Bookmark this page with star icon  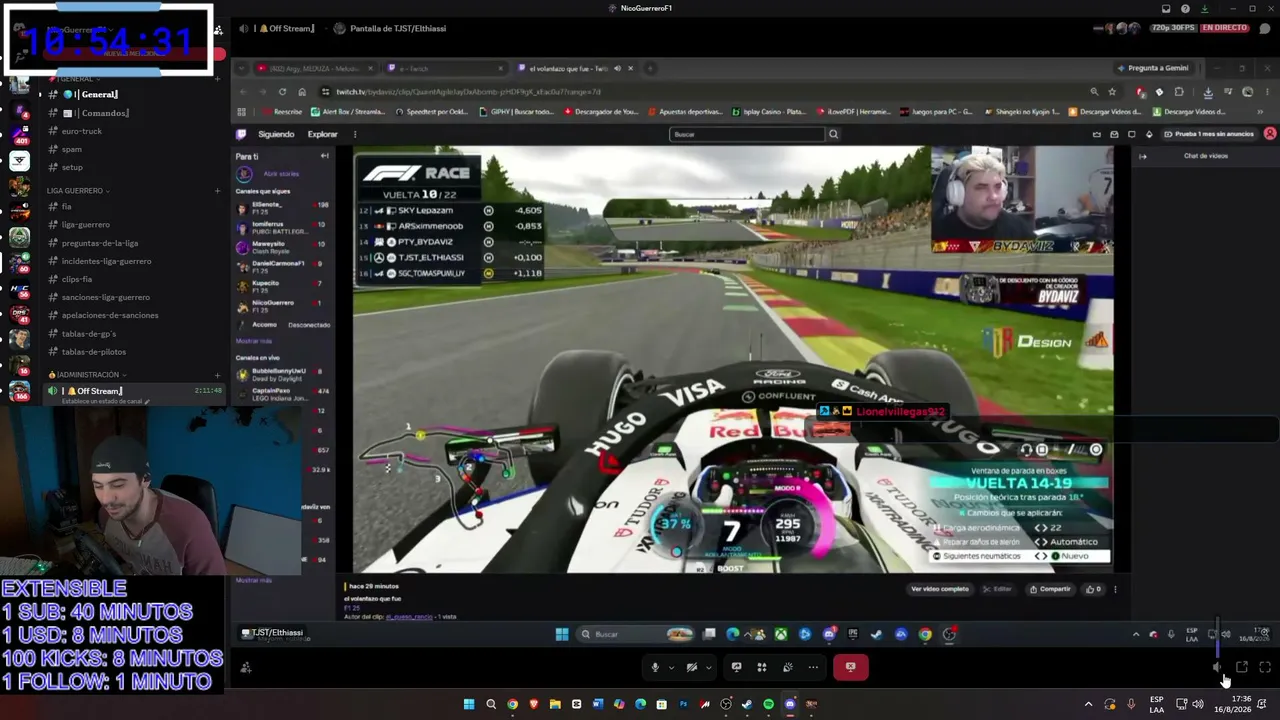[1111, 92]
